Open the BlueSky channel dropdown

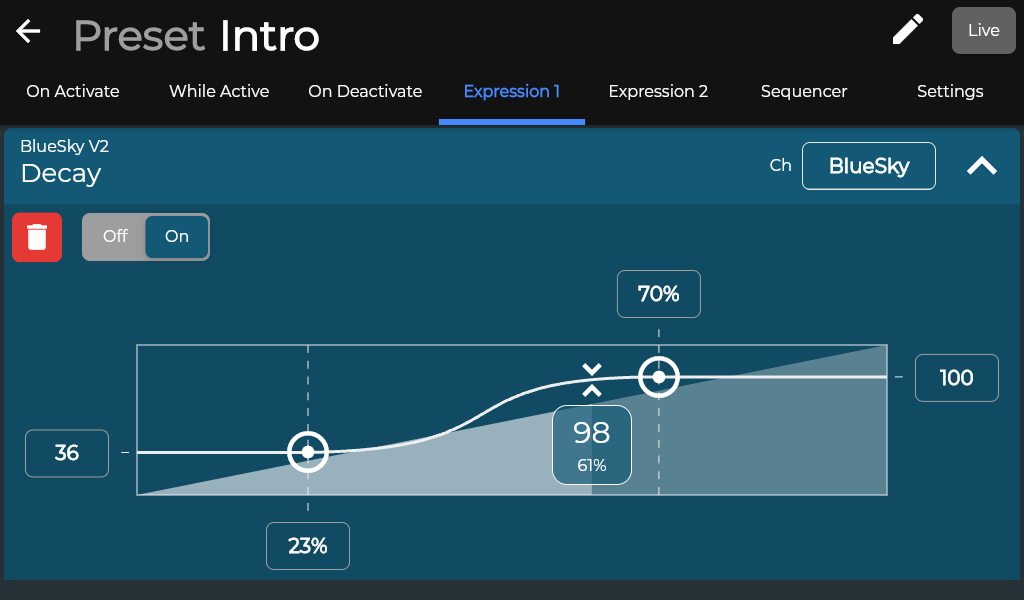(x=869, y=166)
